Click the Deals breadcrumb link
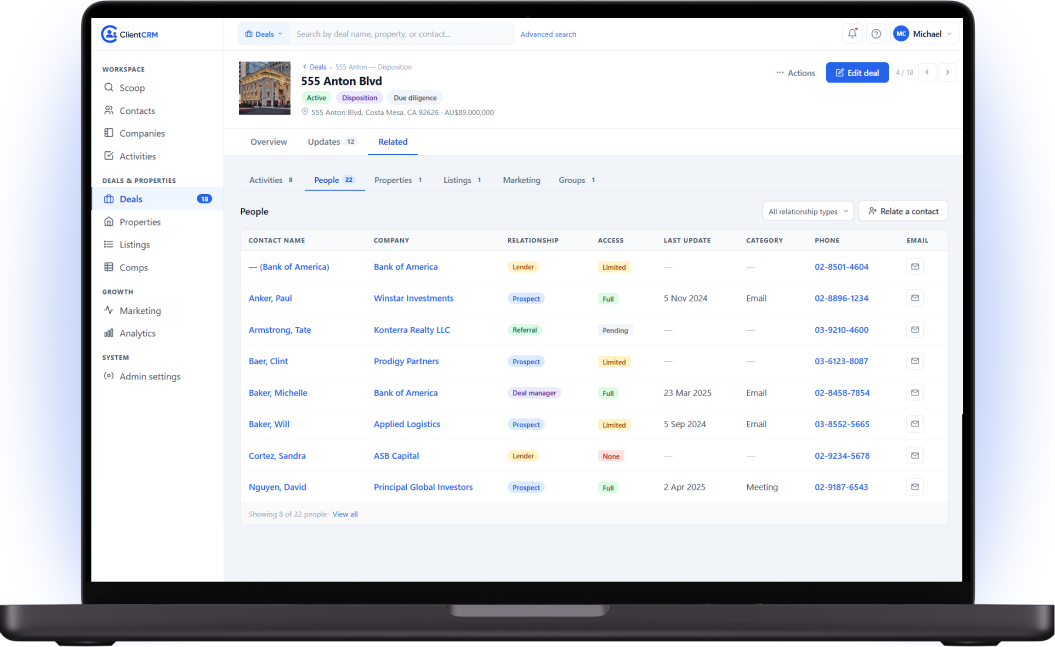The image size is (1055, 647). coord(318,67)
